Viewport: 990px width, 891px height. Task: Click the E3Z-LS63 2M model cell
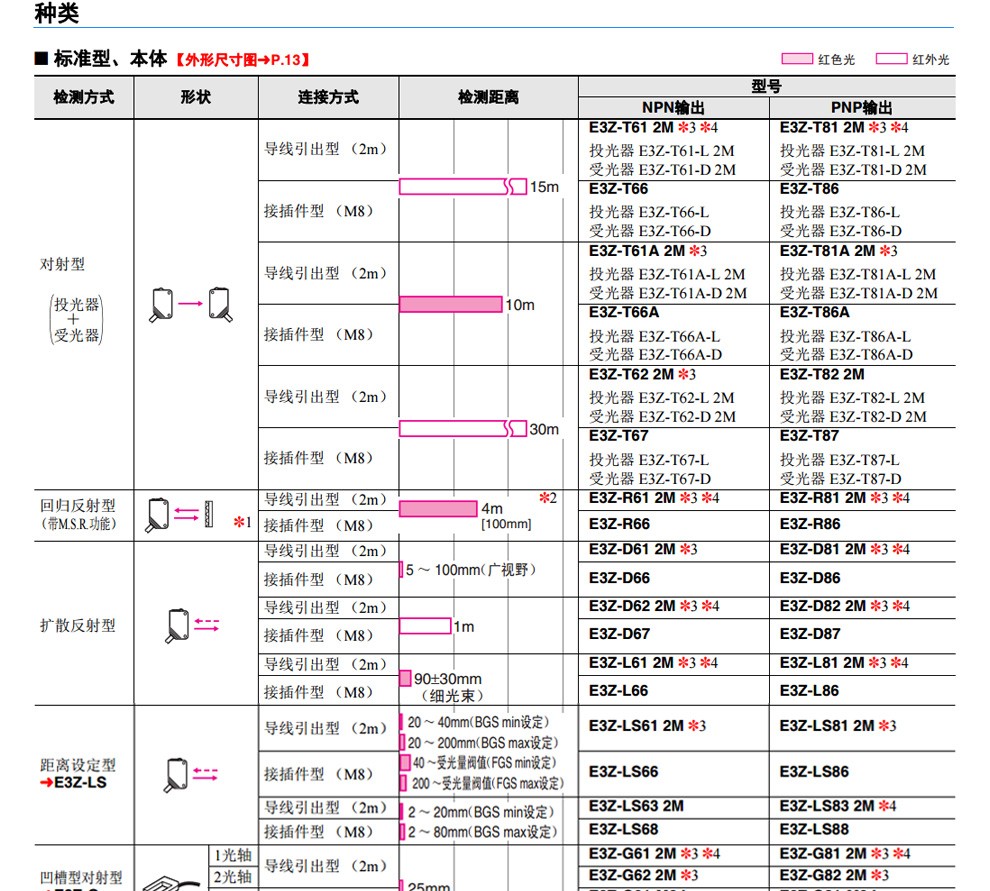tap(674, 806)
